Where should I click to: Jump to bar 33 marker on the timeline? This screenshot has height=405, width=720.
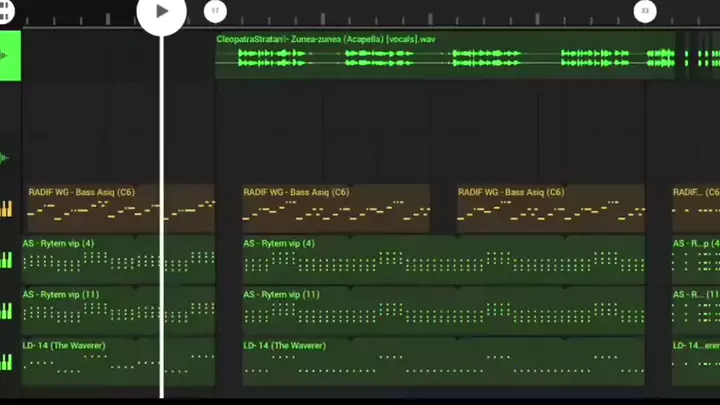pos(645,12)
